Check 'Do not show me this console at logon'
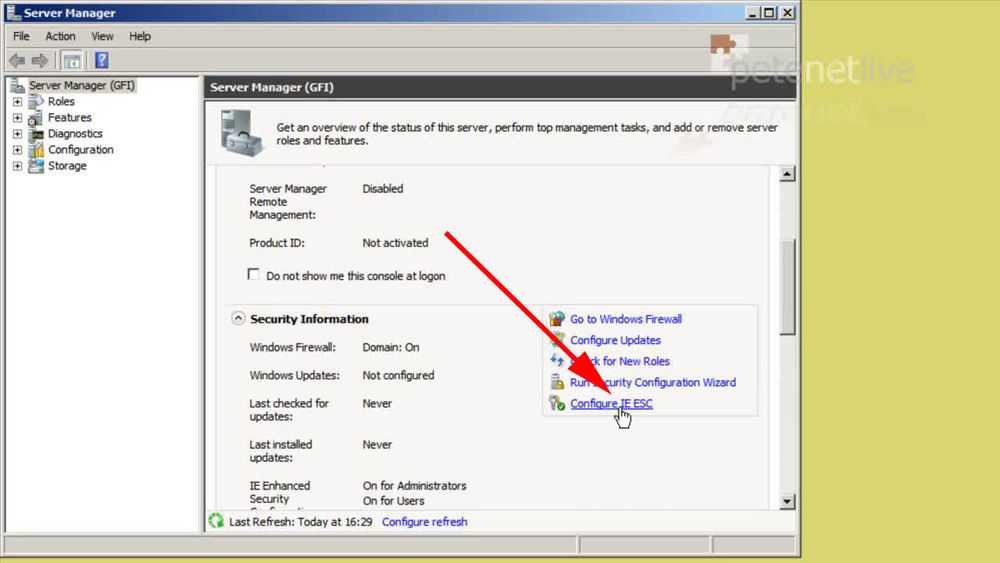 tap(254, 274)
